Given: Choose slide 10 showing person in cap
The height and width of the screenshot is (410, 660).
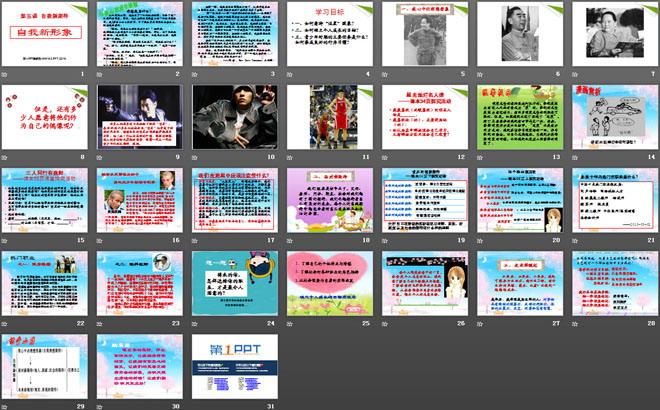Looking at the screenshot, I should 235,119.
